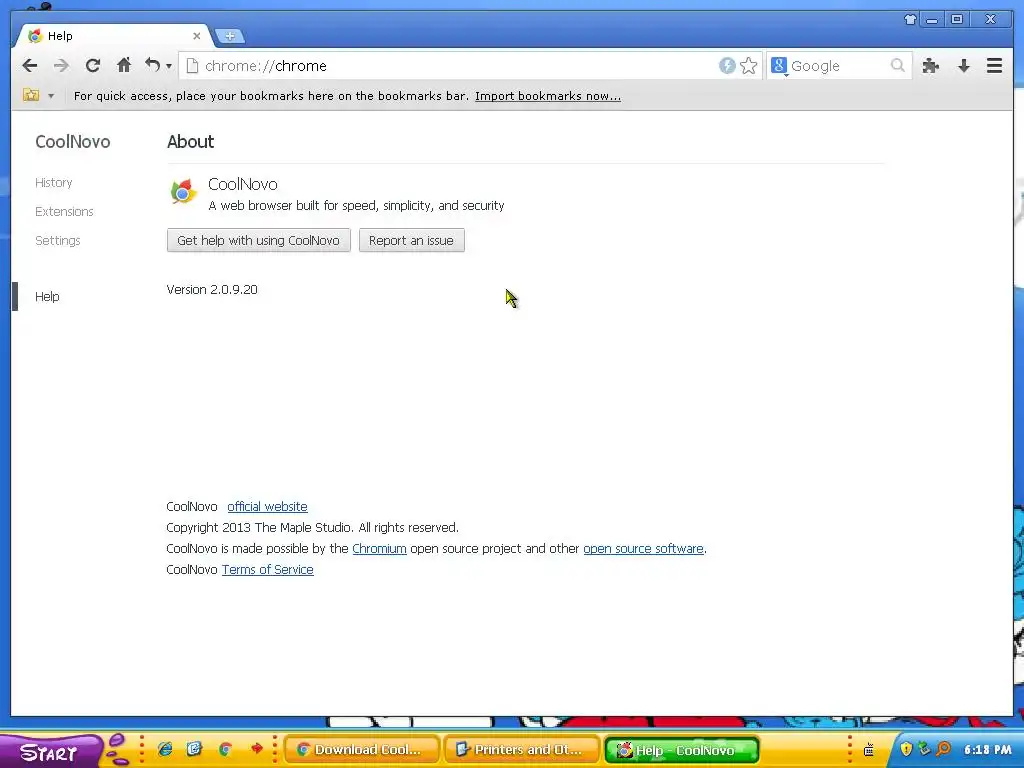Click Import bookmarks now link
Viewport: 1024px width, 768px height.
(547, 96)
